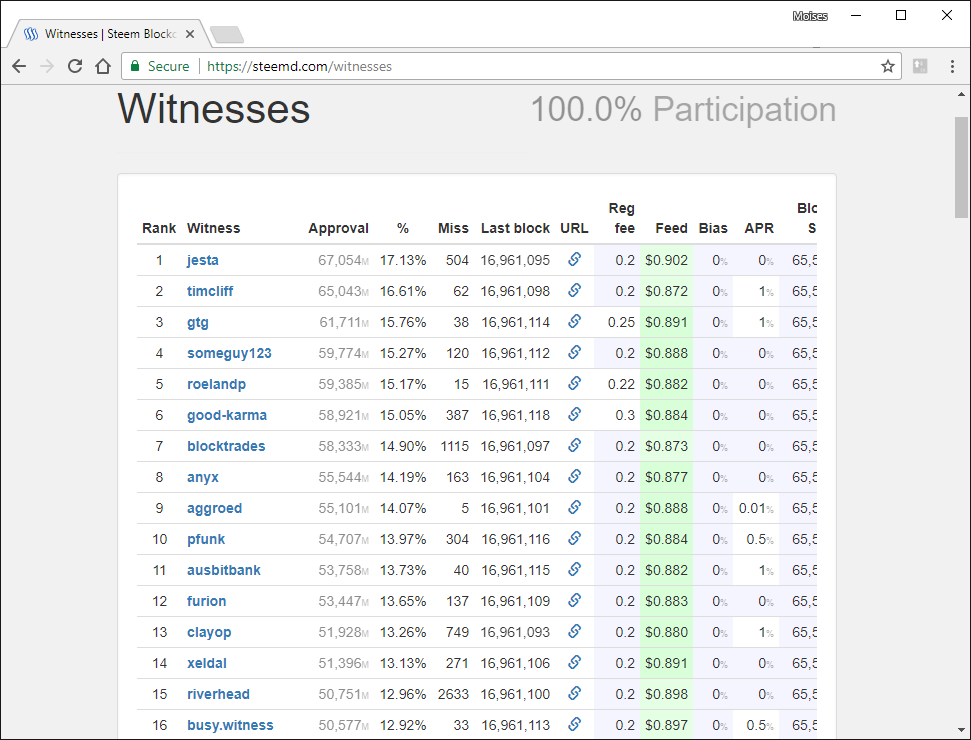Image resolution: width=971 pixels, height=740 pixels.
Task: Click the Witness column header
Action: click(213, 229)
